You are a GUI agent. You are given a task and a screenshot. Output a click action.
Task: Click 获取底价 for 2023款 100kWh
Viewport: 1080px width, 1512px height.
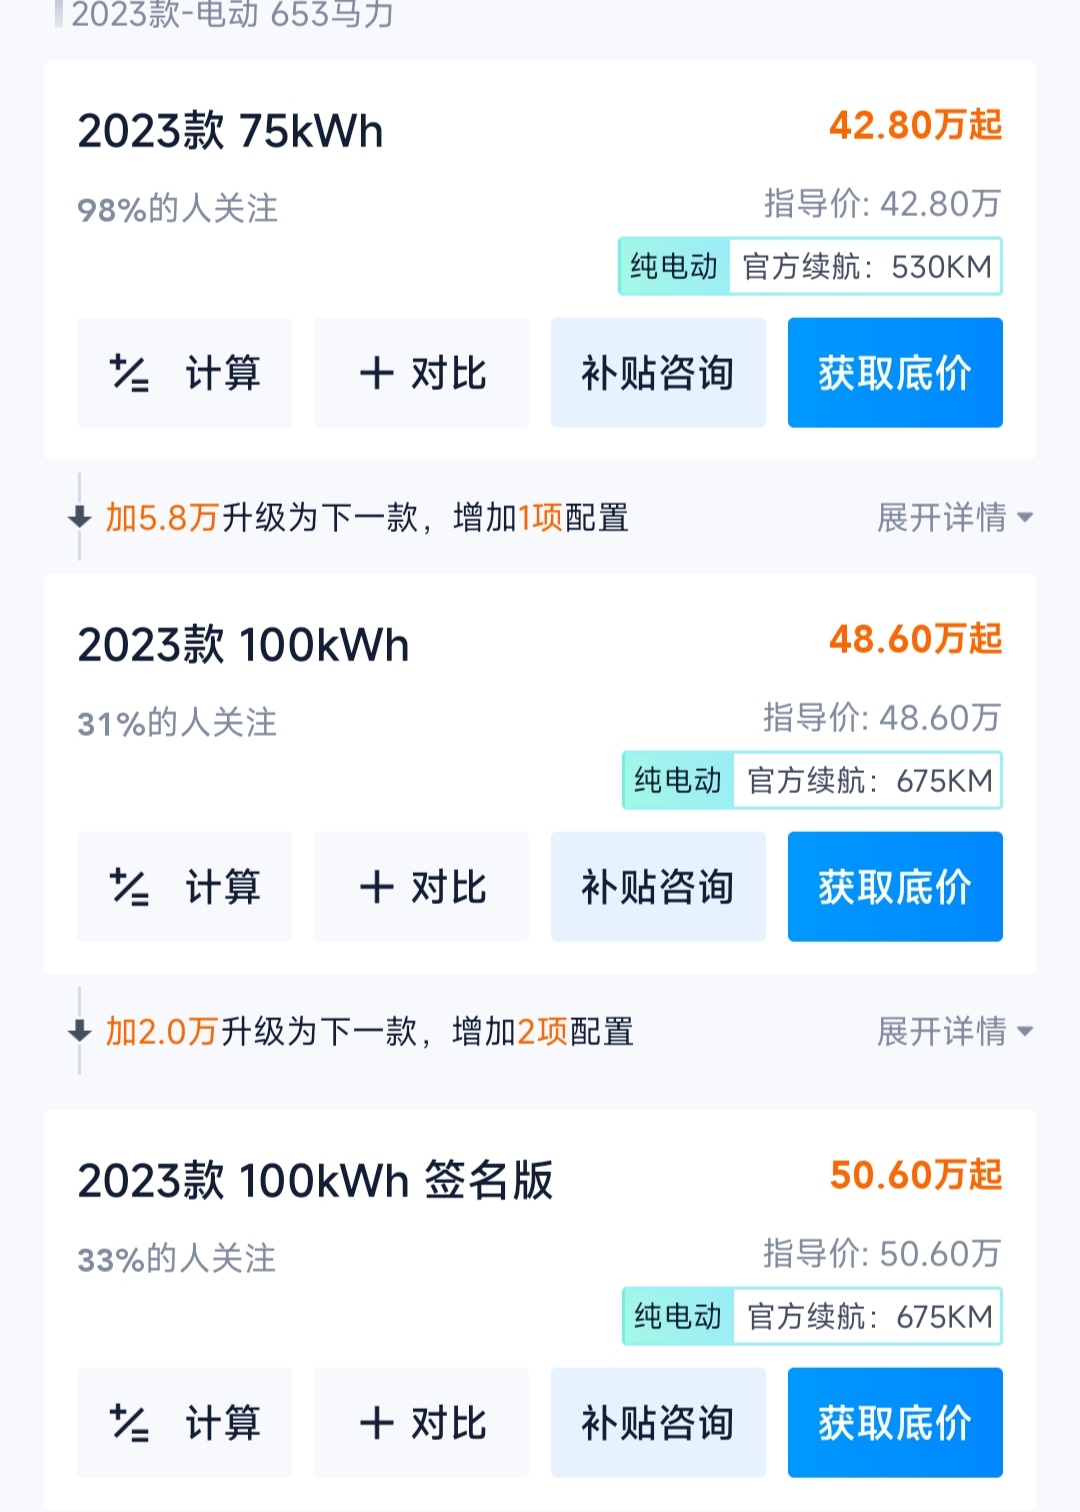(x=895, y=887)
